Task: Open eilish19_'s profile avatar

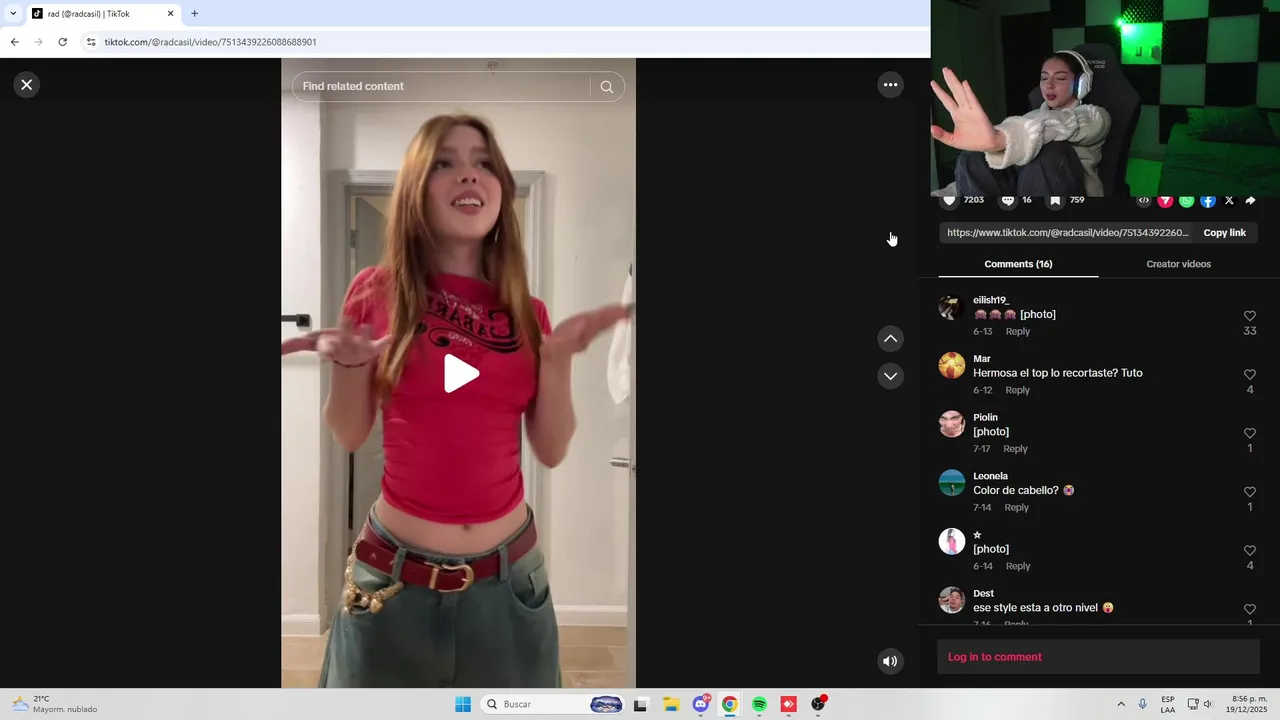Action: click(x=952, y=307)
